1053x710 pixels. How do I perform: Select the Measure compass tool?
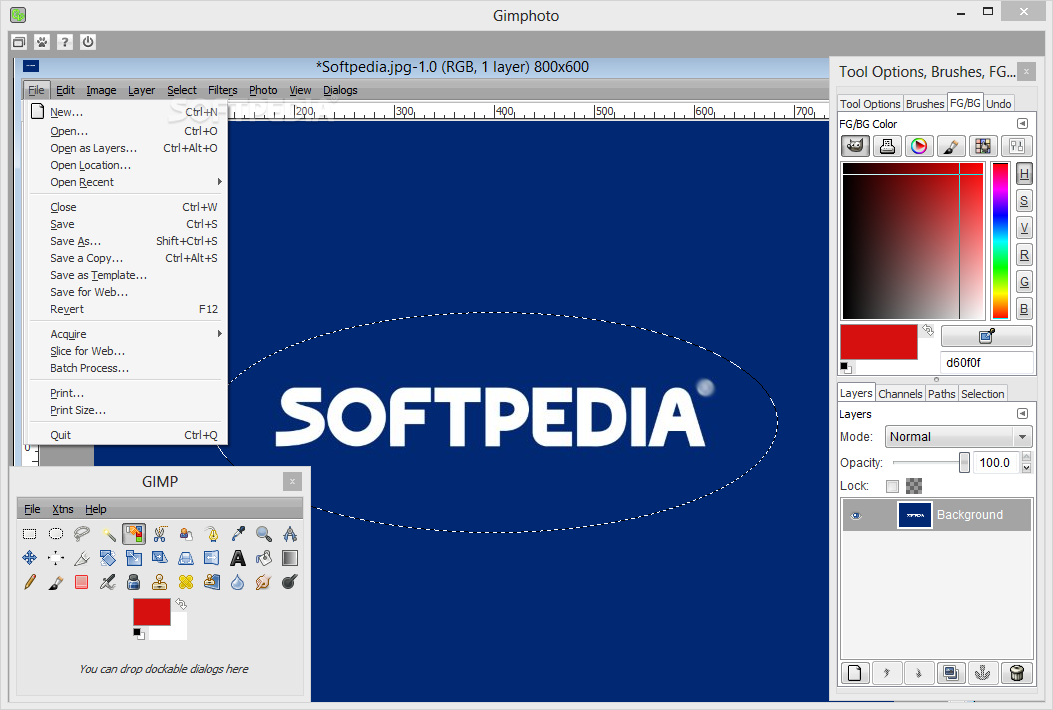tap(289, 534)
